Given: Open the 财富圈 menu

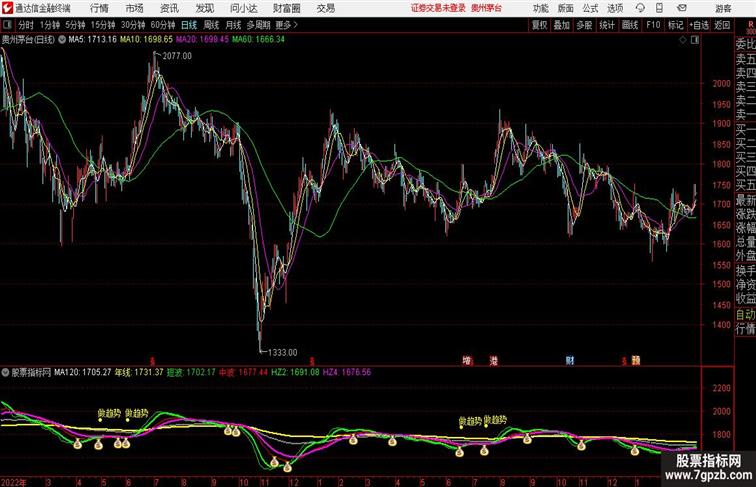Looking at the screenshot, I should pos(287,8).
